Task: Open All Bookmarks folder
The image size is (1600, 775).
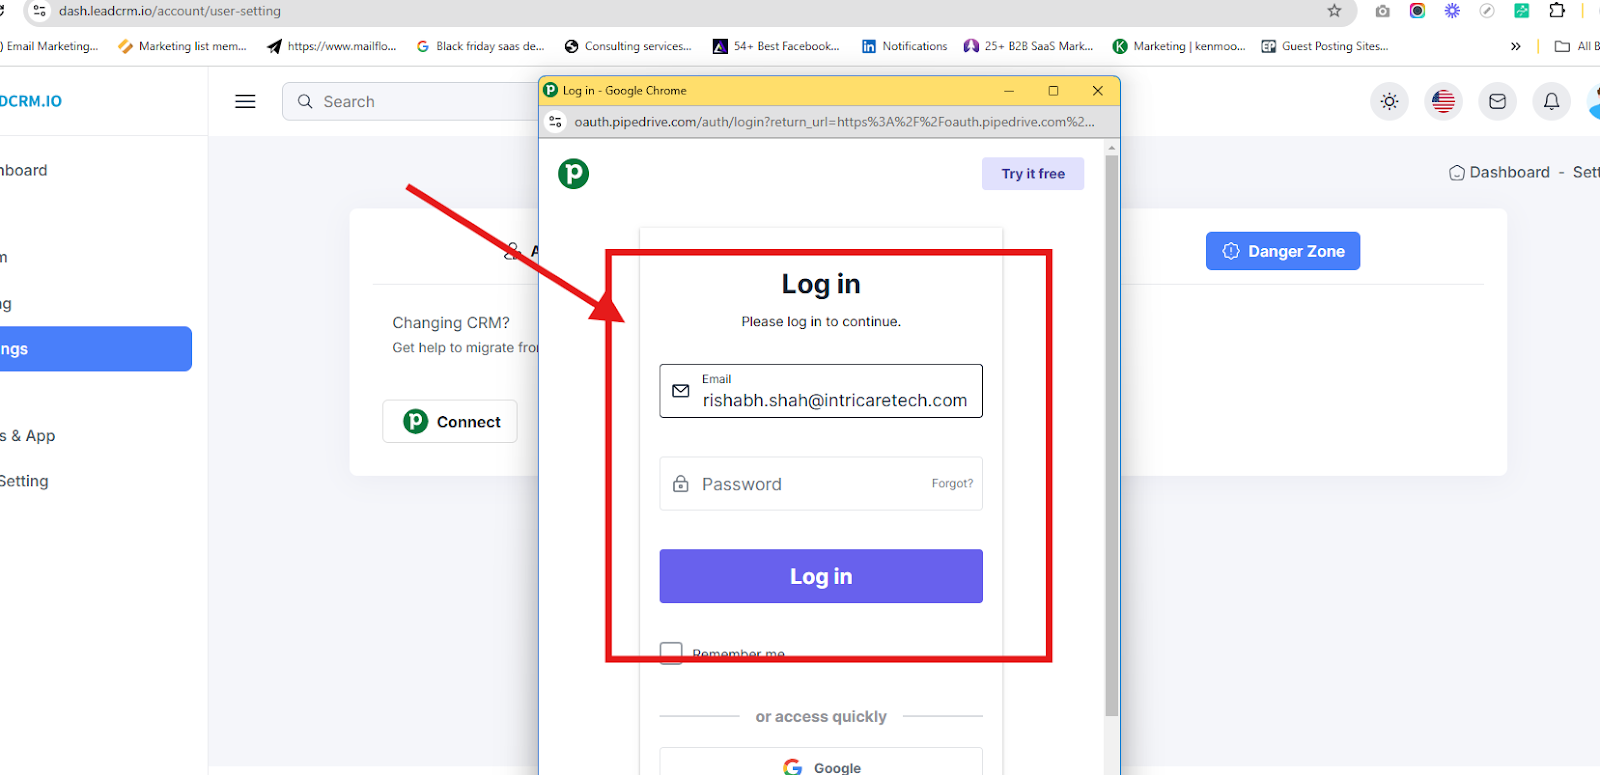Action: (1577, 46)
